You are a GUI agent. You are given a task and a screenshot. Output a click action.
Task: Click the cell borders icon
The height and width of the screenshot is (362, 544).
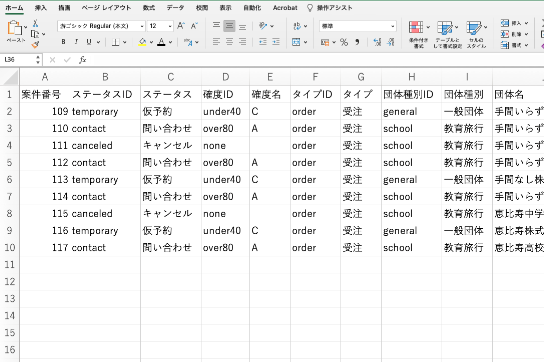click(116, 42)
